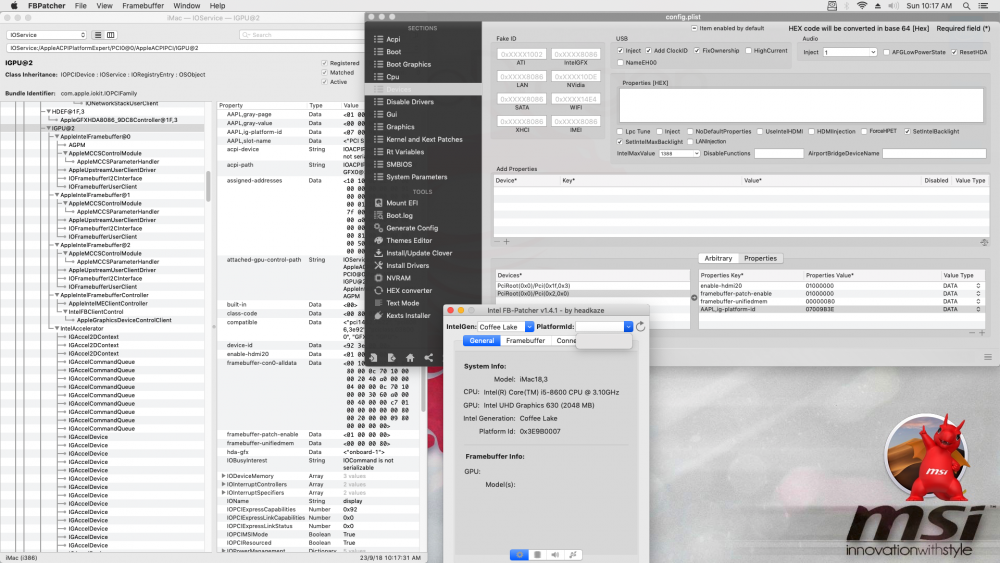Click the IntelGFX fake ID field
Screen dimensions: 1000x563
click(x=575, y=55)
